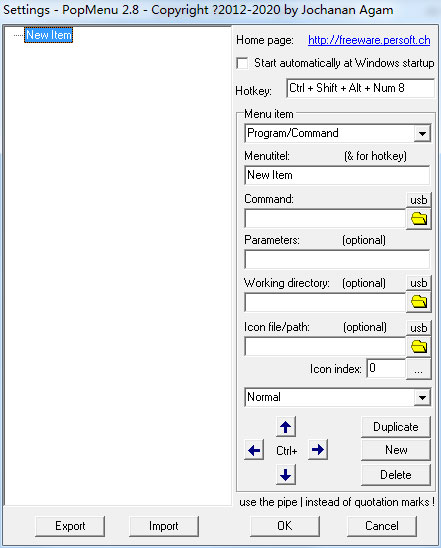
Task: Click into the Hotkey field
Action: pyautogui.click(x=360, y=88)
